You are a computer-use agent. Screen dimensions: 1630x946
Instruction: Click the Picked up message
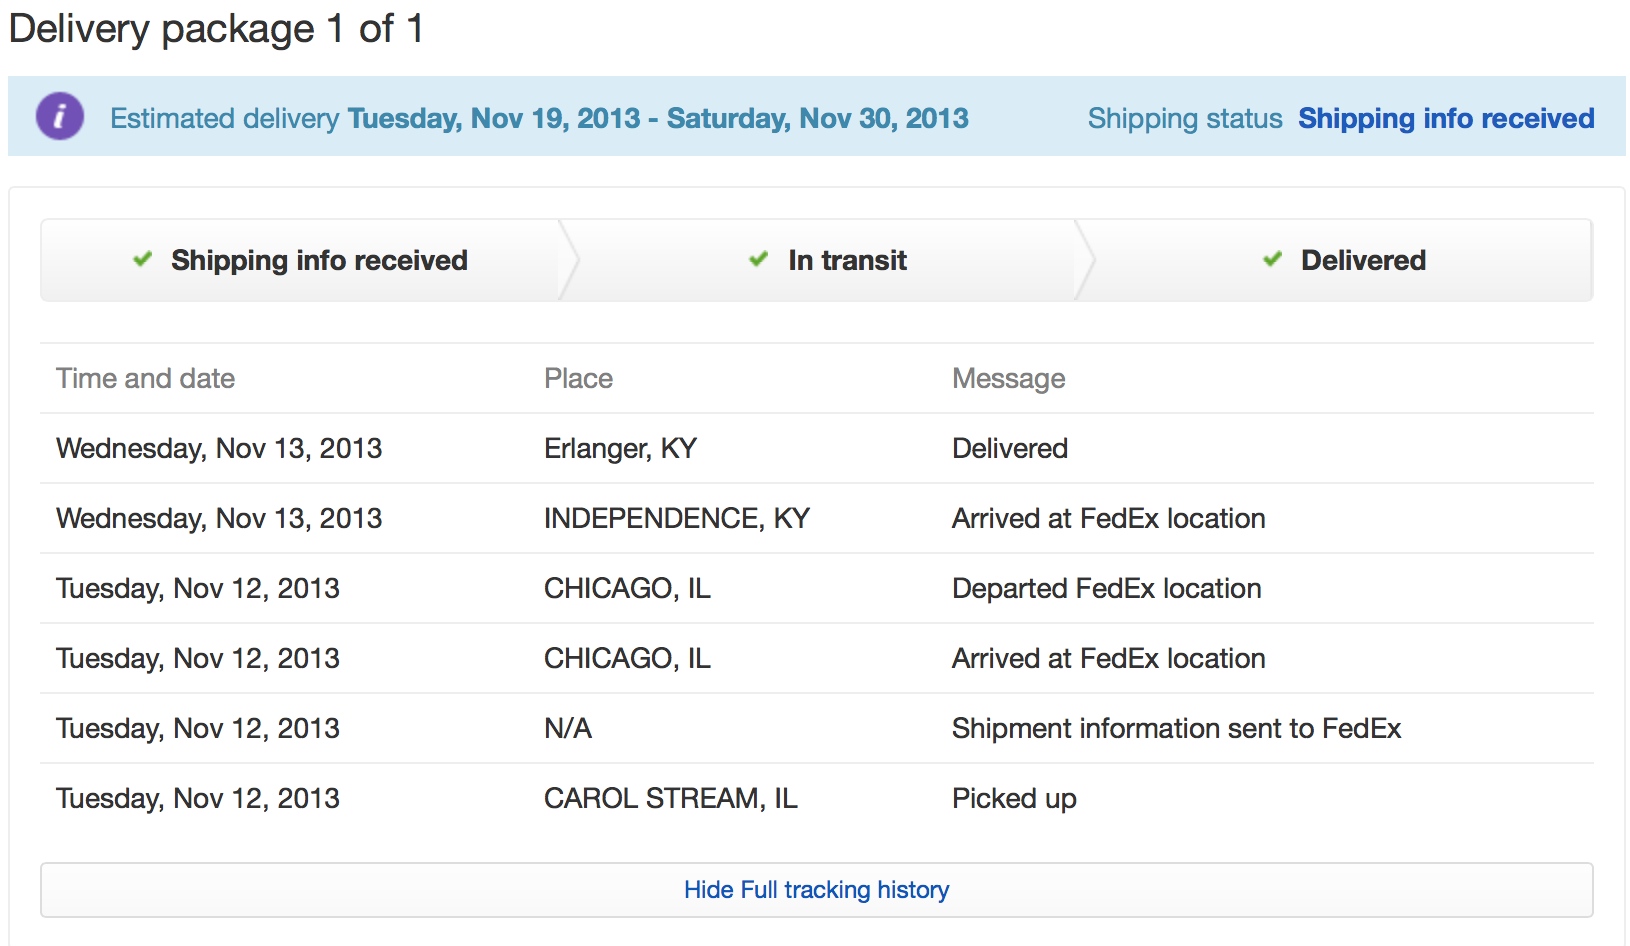[x=1014, y=798]
